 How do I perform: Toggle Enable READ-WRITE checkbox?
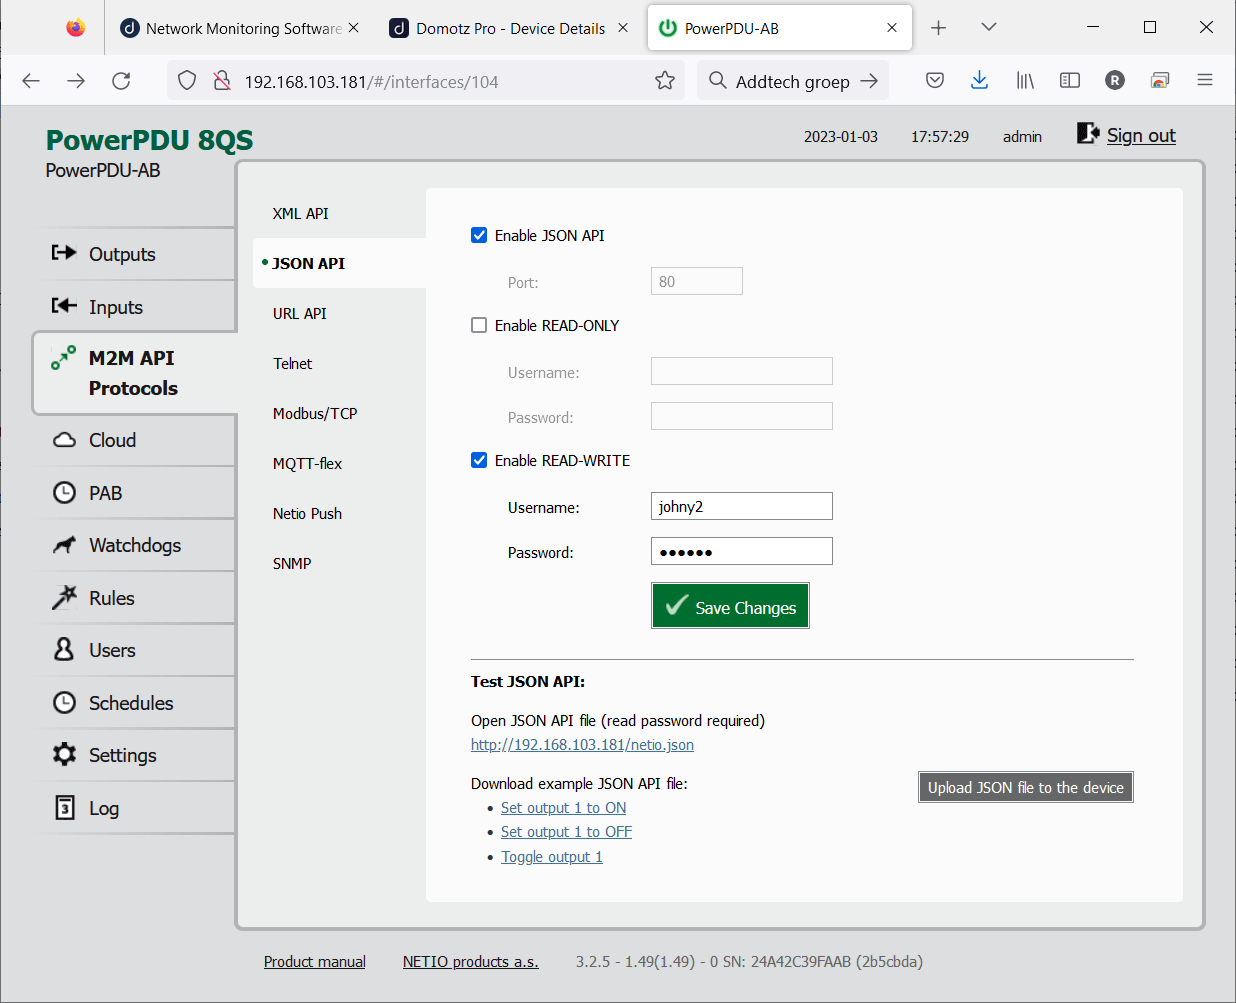pos(479,460)
